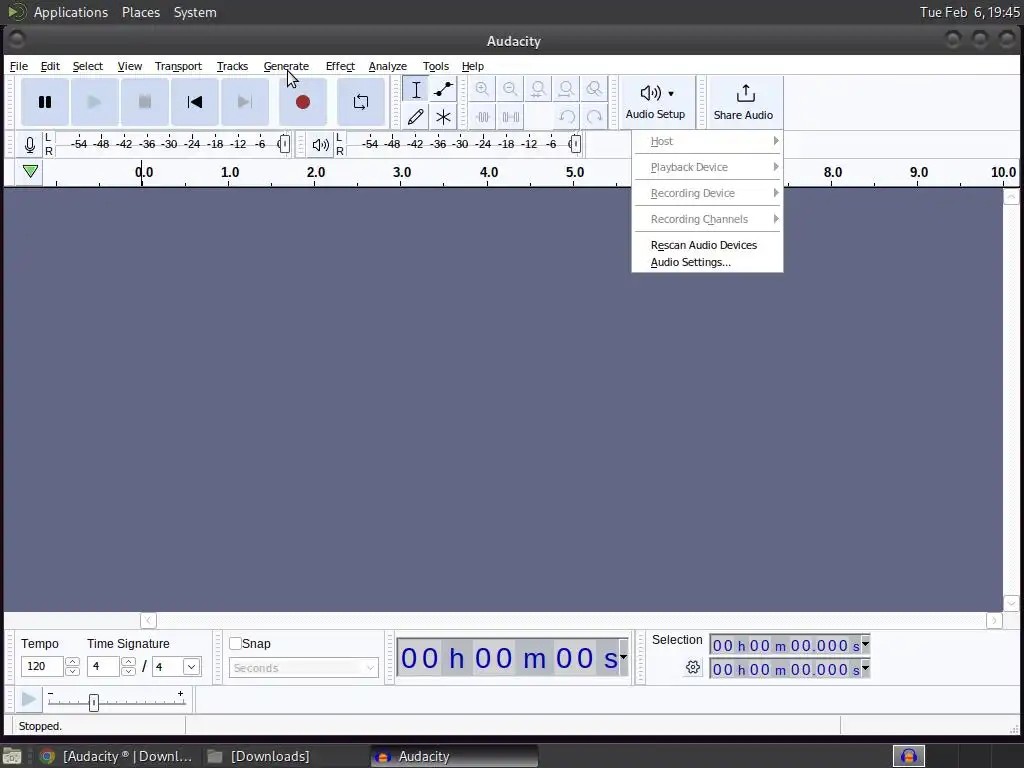Click the horizontal scrollbar right arrow
Image resolution: width=1024 pixels, height=768 pixels.
[x=994, y=620]
